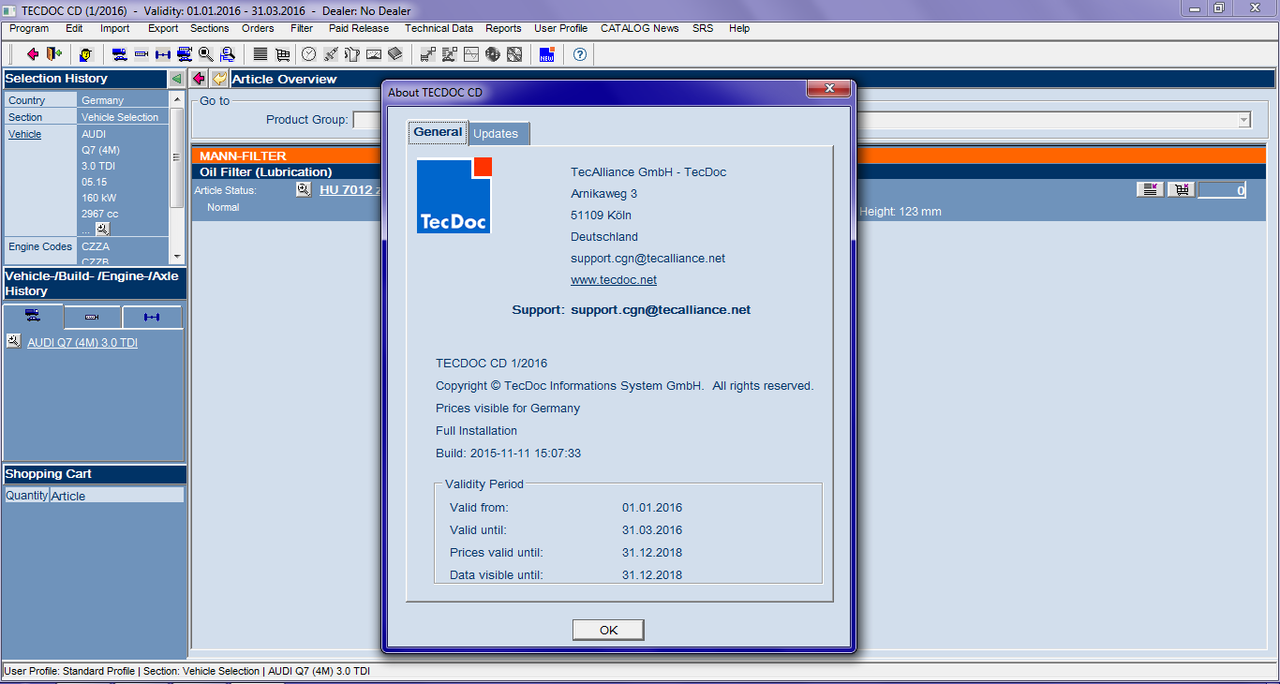Collapse Selection History with green arrow
The height and width of the screenshot is (684, 1280).
click(x=177, y=78)
